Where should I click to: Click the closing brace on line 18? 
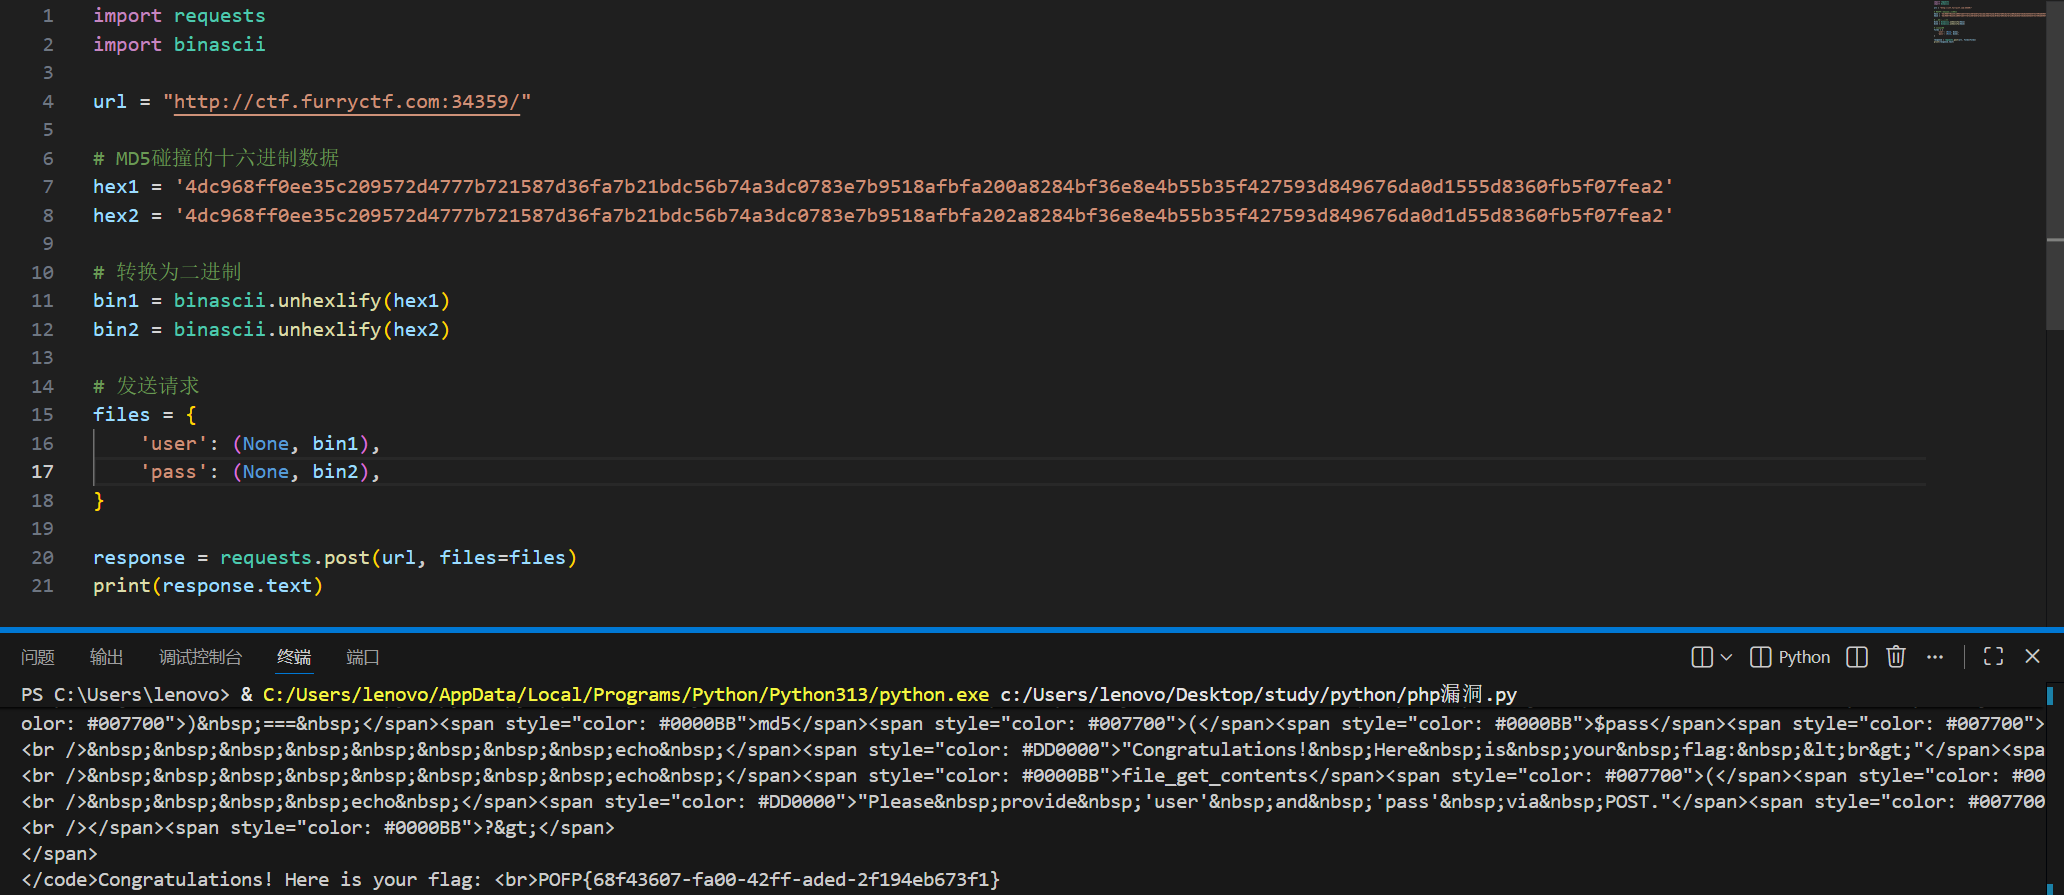pyautogui.click(x=99, y=501)
